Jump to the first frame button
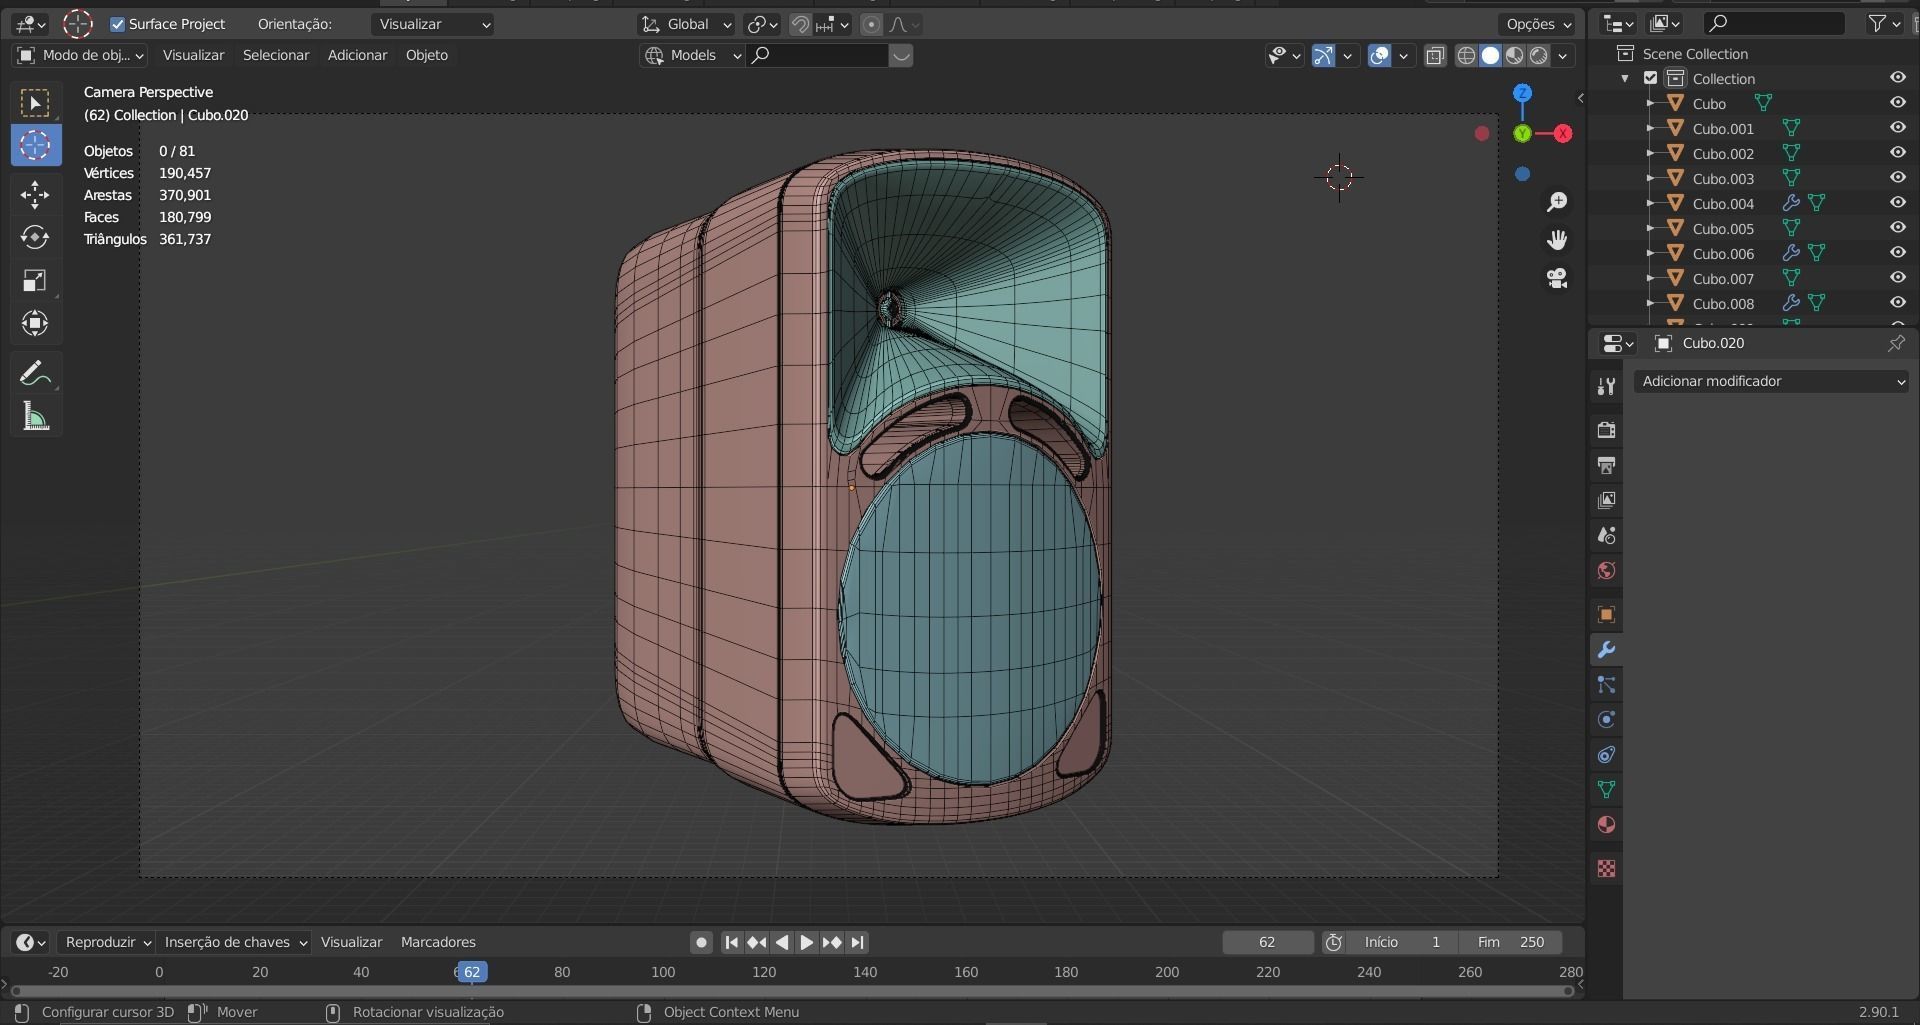 (731, 942)
